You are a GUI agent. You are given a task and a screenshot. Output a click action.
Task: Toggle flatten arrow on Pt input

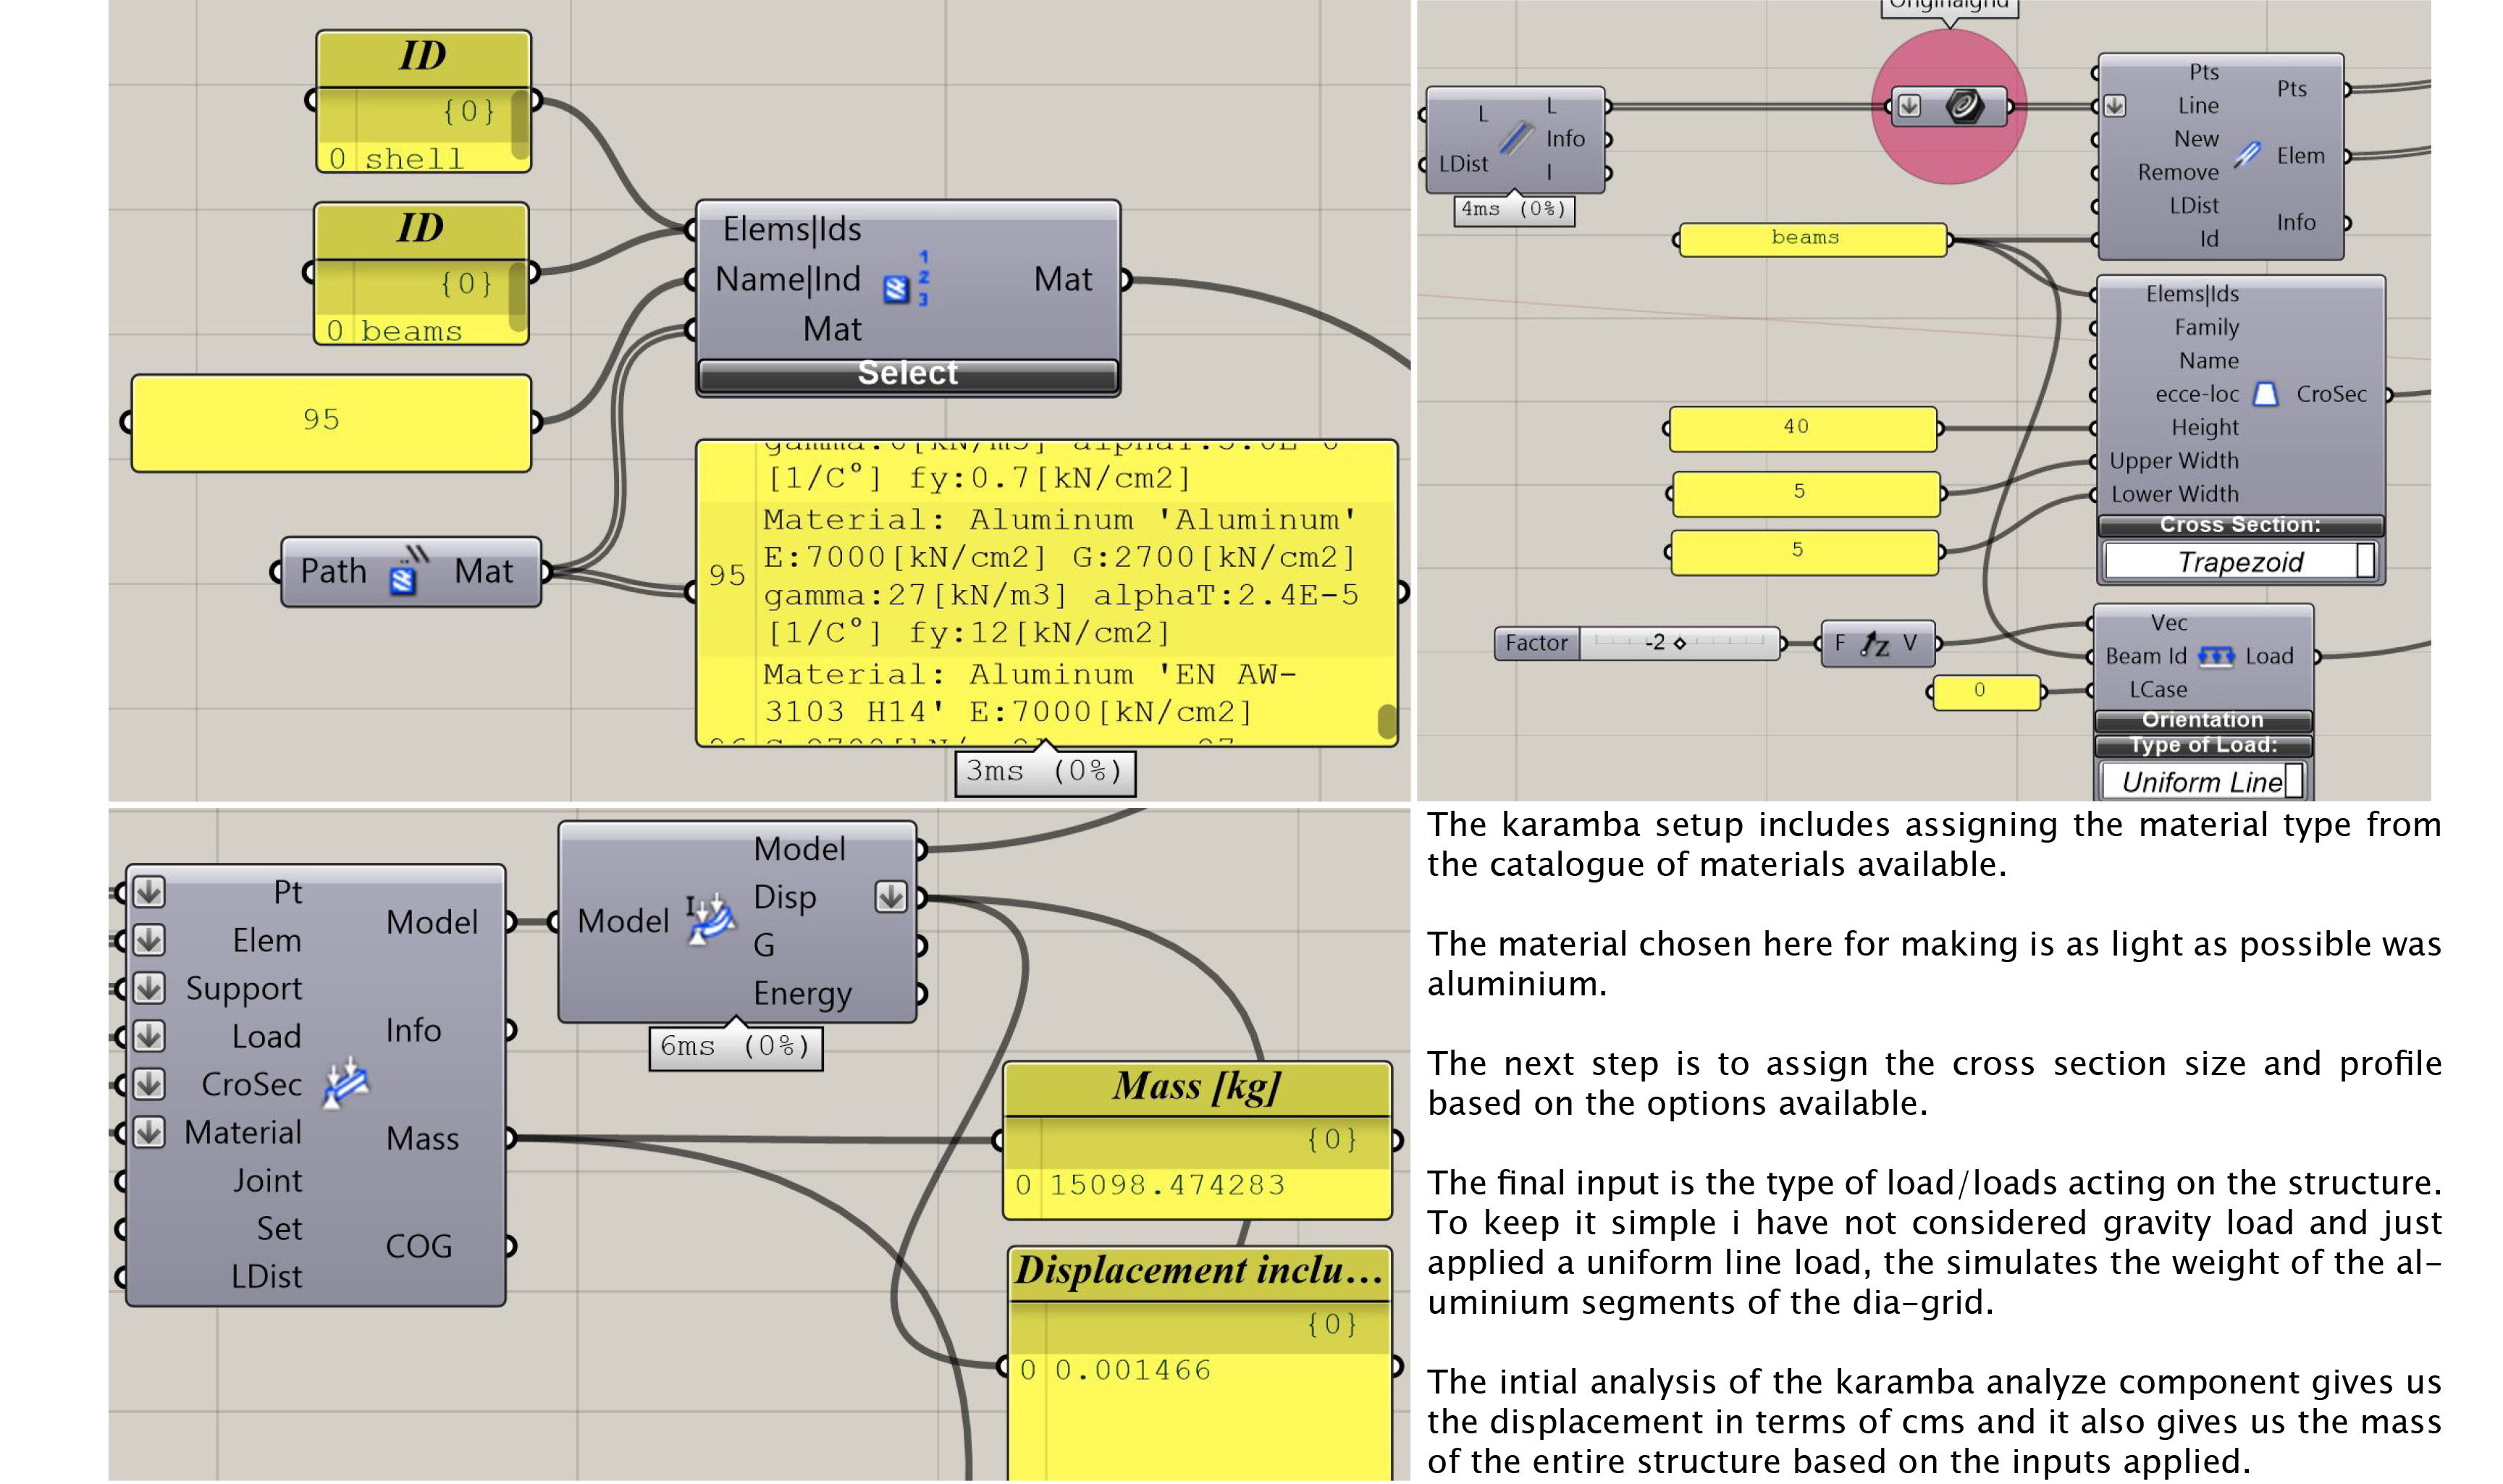149,891
